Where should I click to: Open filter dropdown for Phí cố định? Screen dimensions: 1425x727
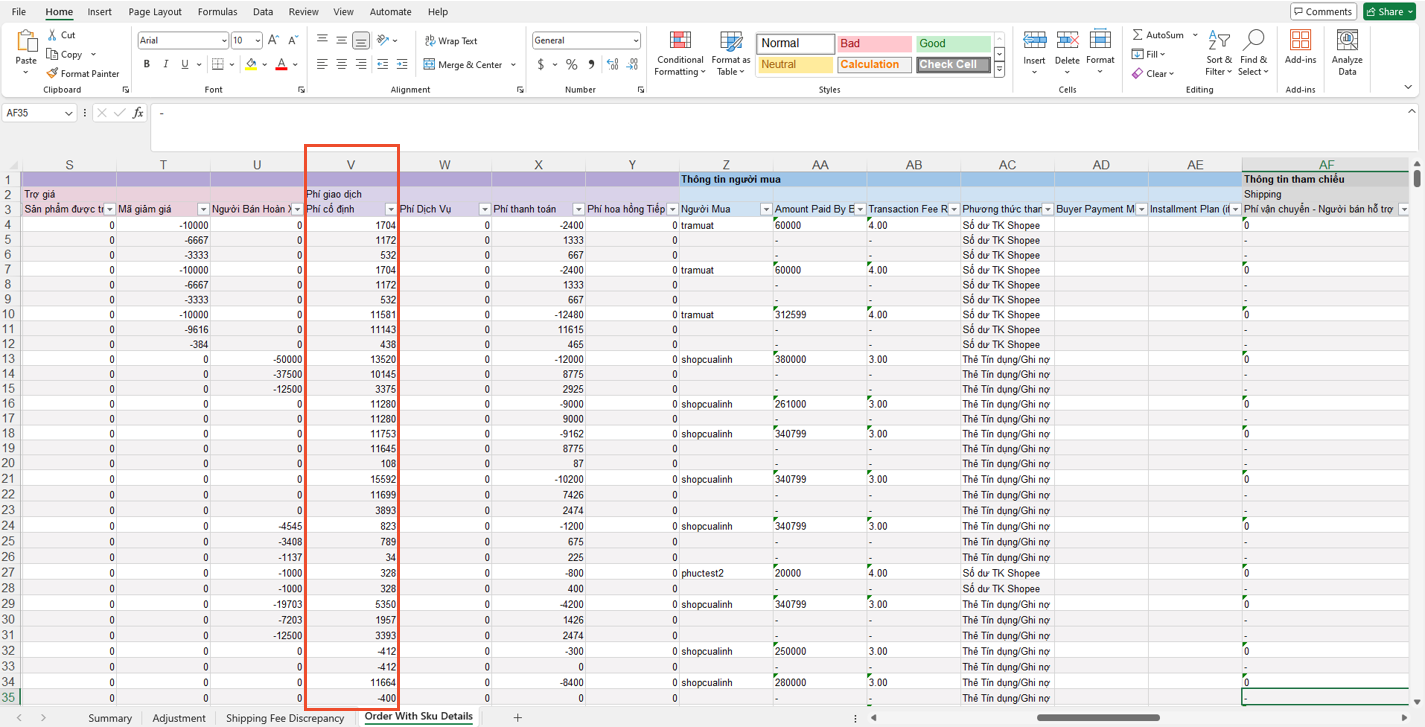click(390, 209)
